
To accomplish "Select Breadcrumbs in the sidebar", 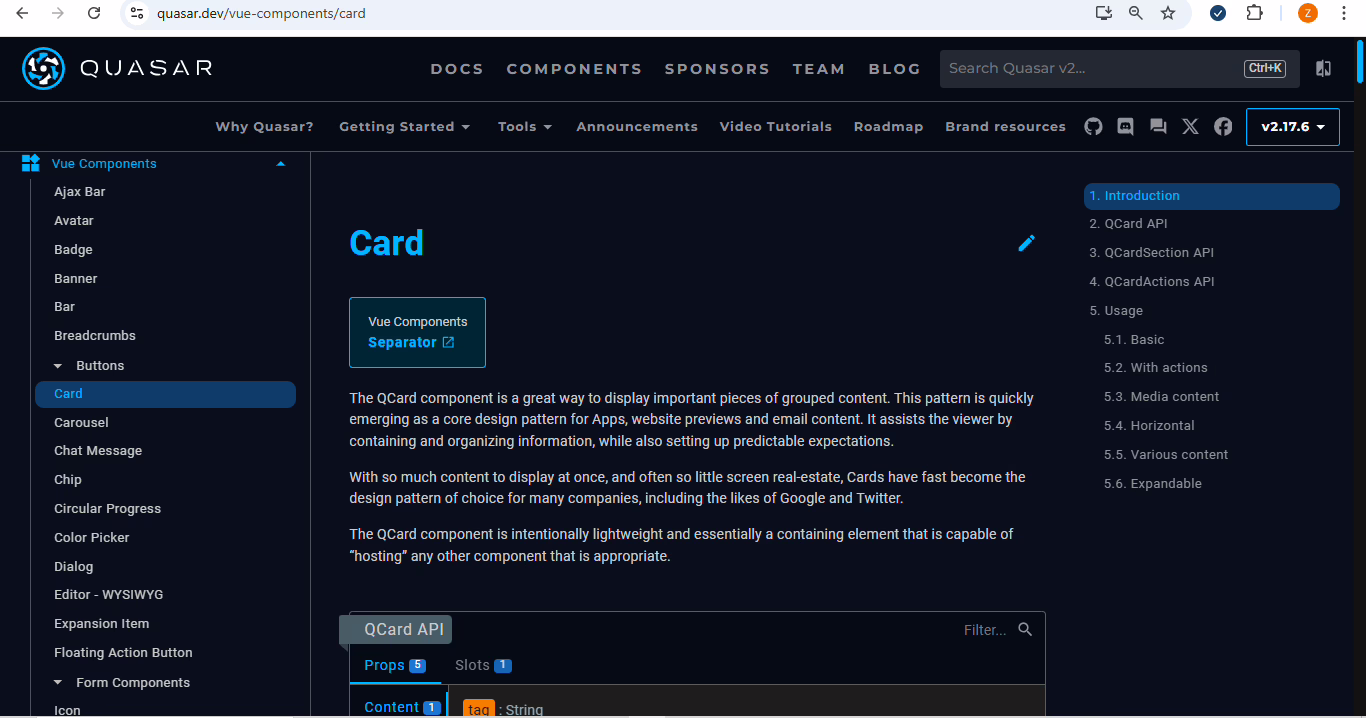I will tap(95, 335).
